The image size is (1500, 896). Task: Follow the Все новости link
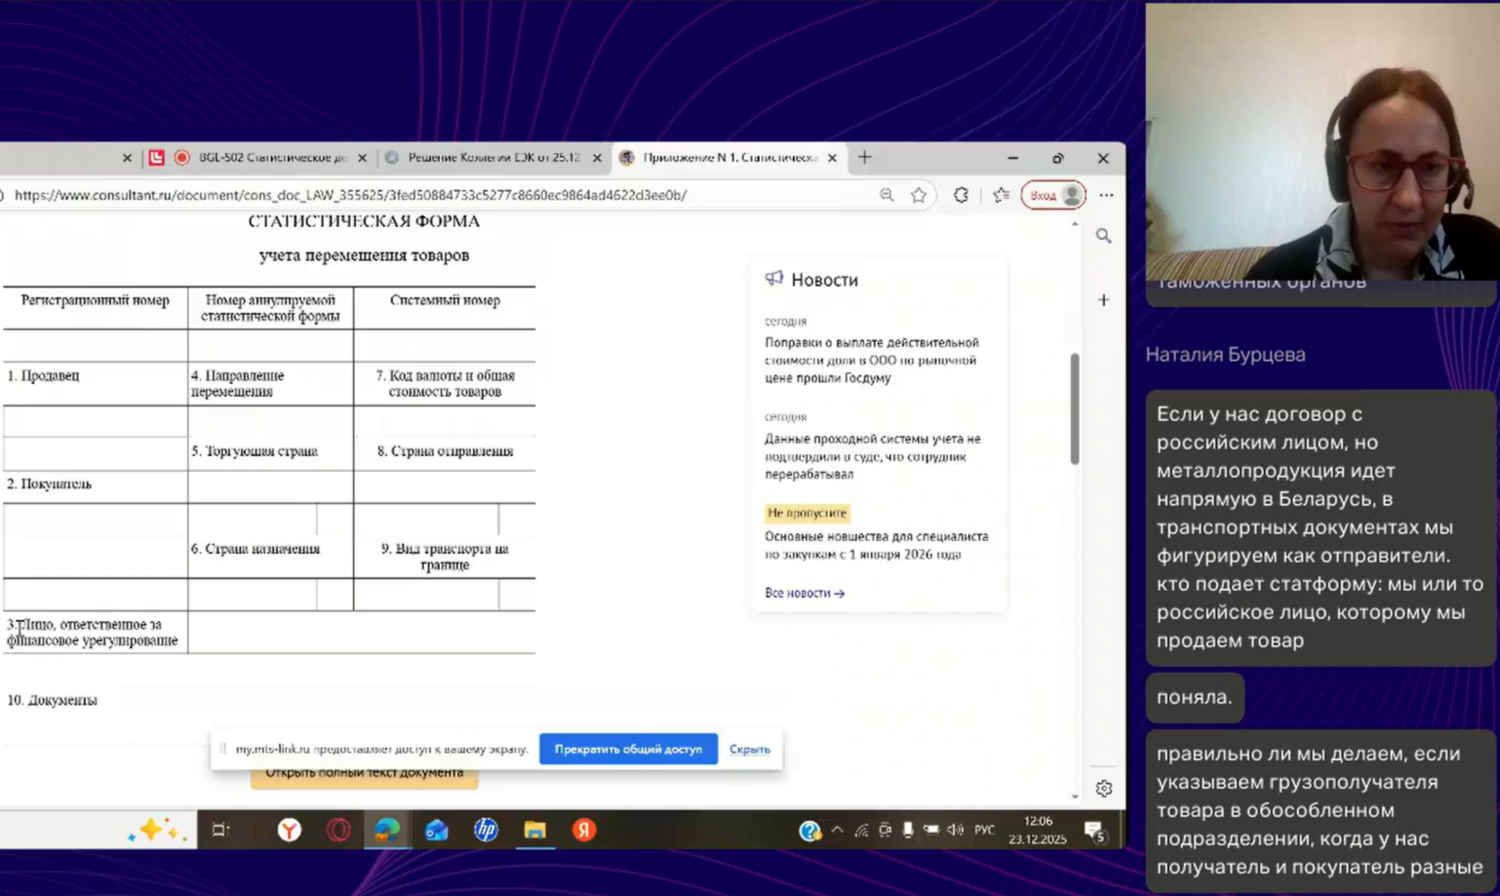click(804, 593)
